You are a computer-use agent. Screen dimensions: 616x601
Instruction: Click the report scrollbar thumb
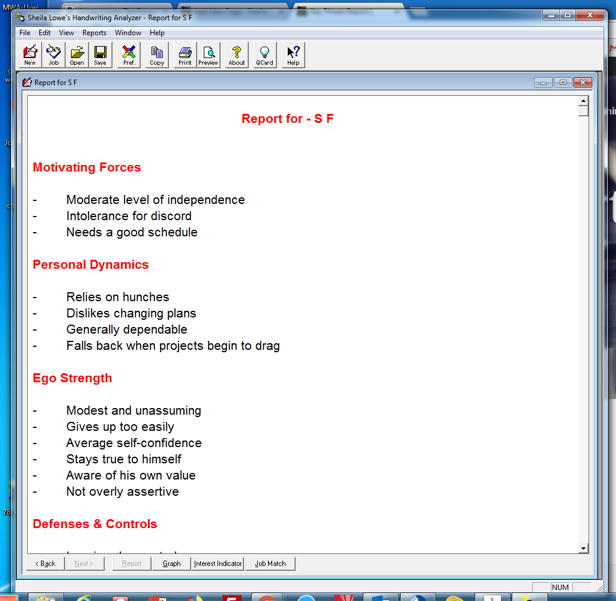click(x=583, y=111)
